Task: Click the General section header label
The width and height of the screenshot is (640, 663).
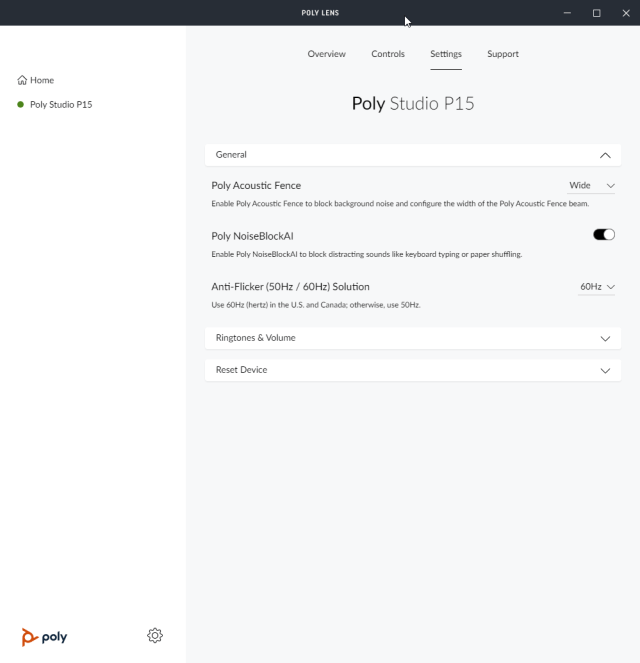Action: coord(231,154)
